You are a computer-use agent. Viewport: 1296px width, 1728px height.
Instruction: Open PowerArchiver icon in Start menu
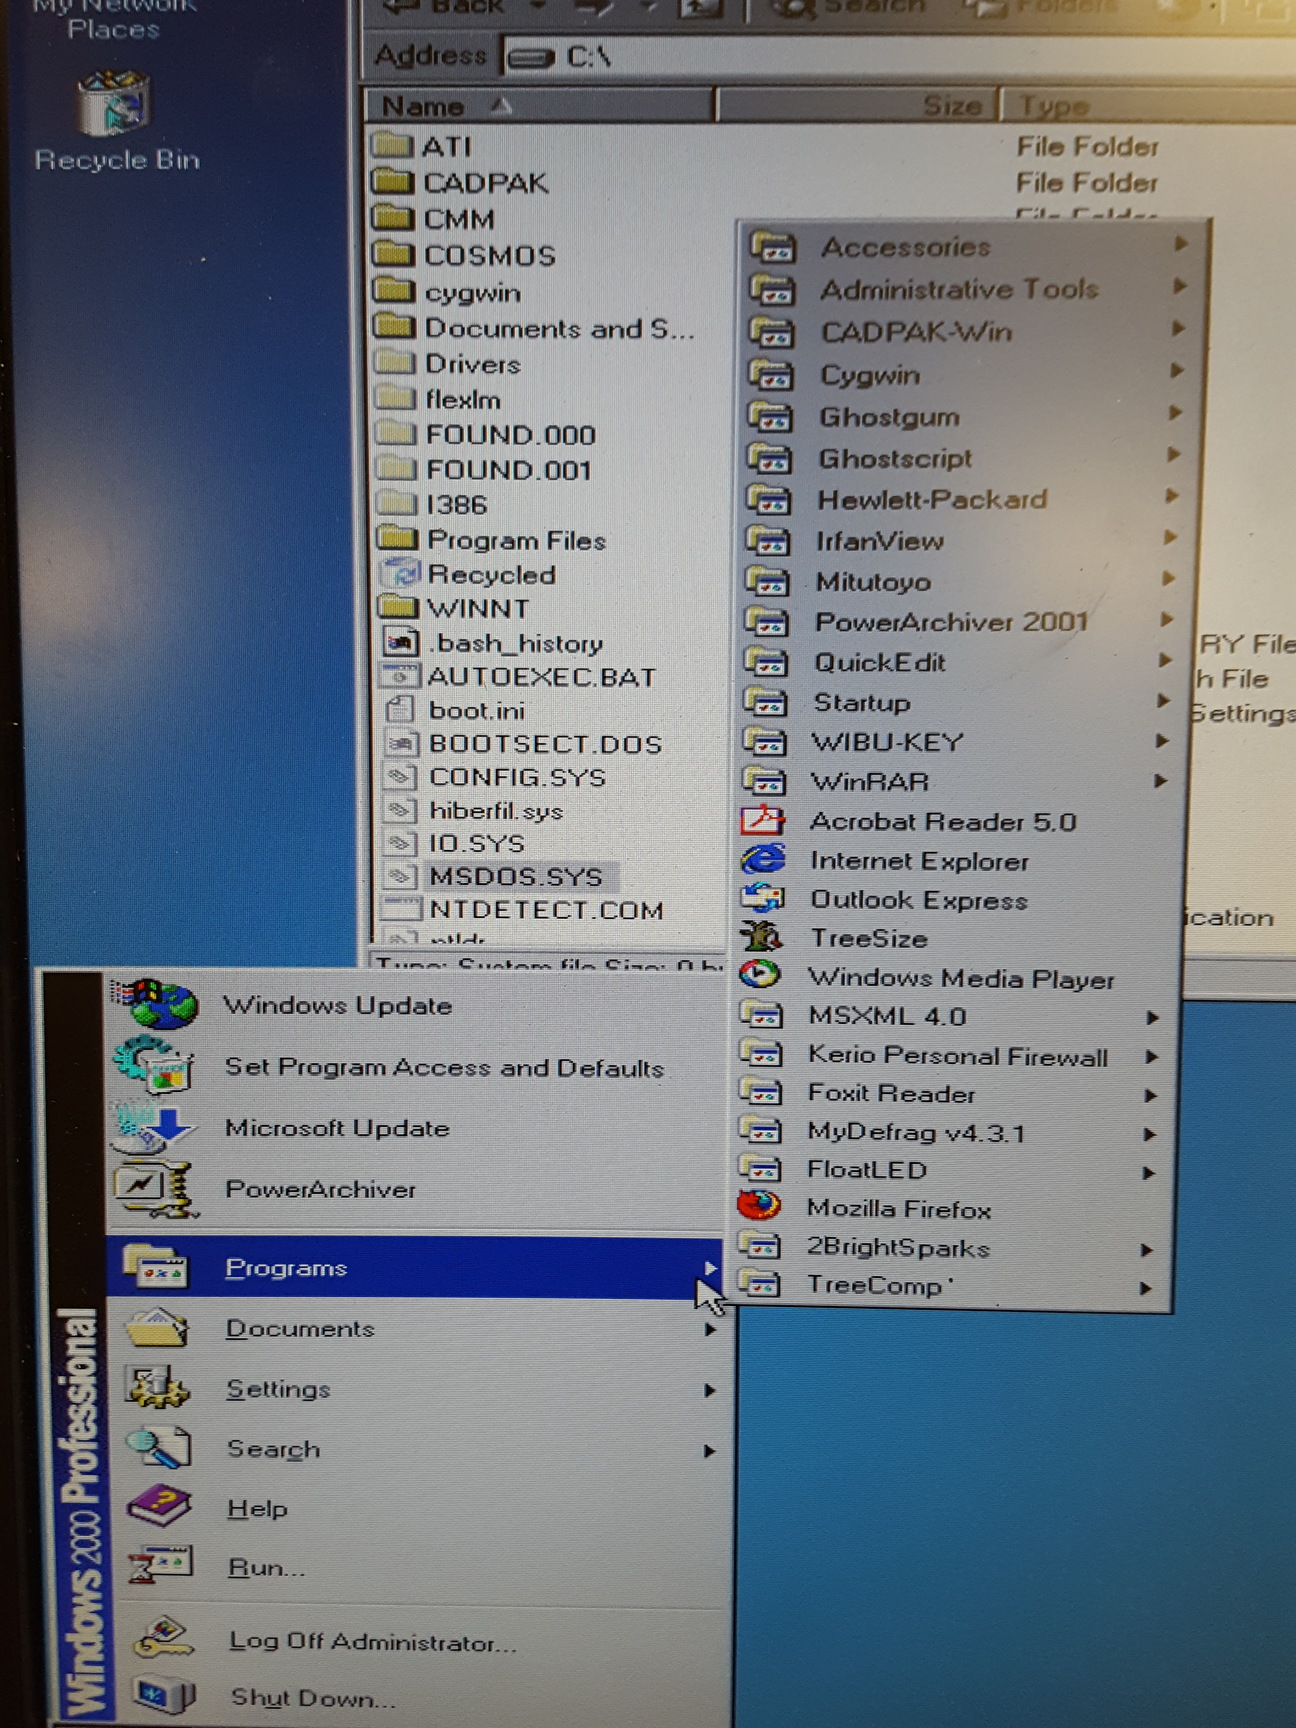tap(155, 1188)
